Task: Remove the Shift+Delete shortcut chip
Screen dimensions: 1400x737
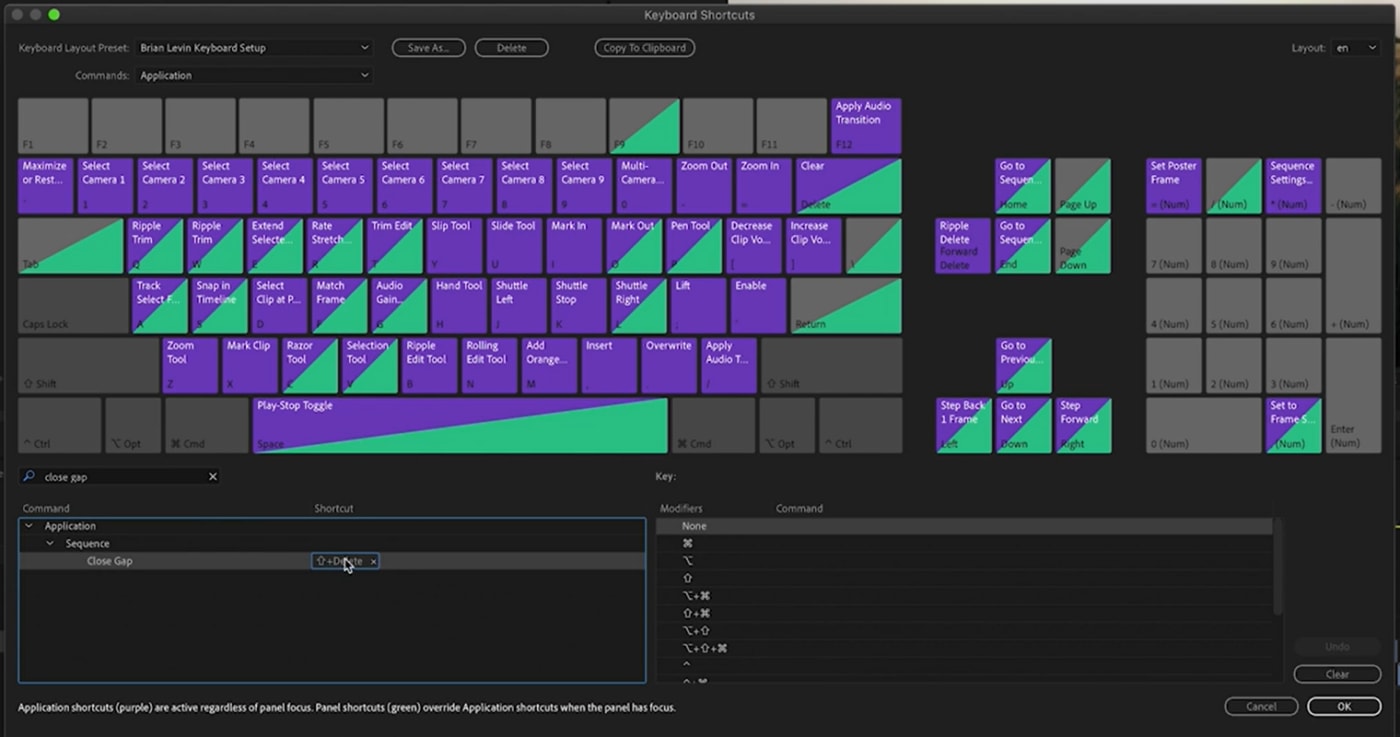Action: 372,561
